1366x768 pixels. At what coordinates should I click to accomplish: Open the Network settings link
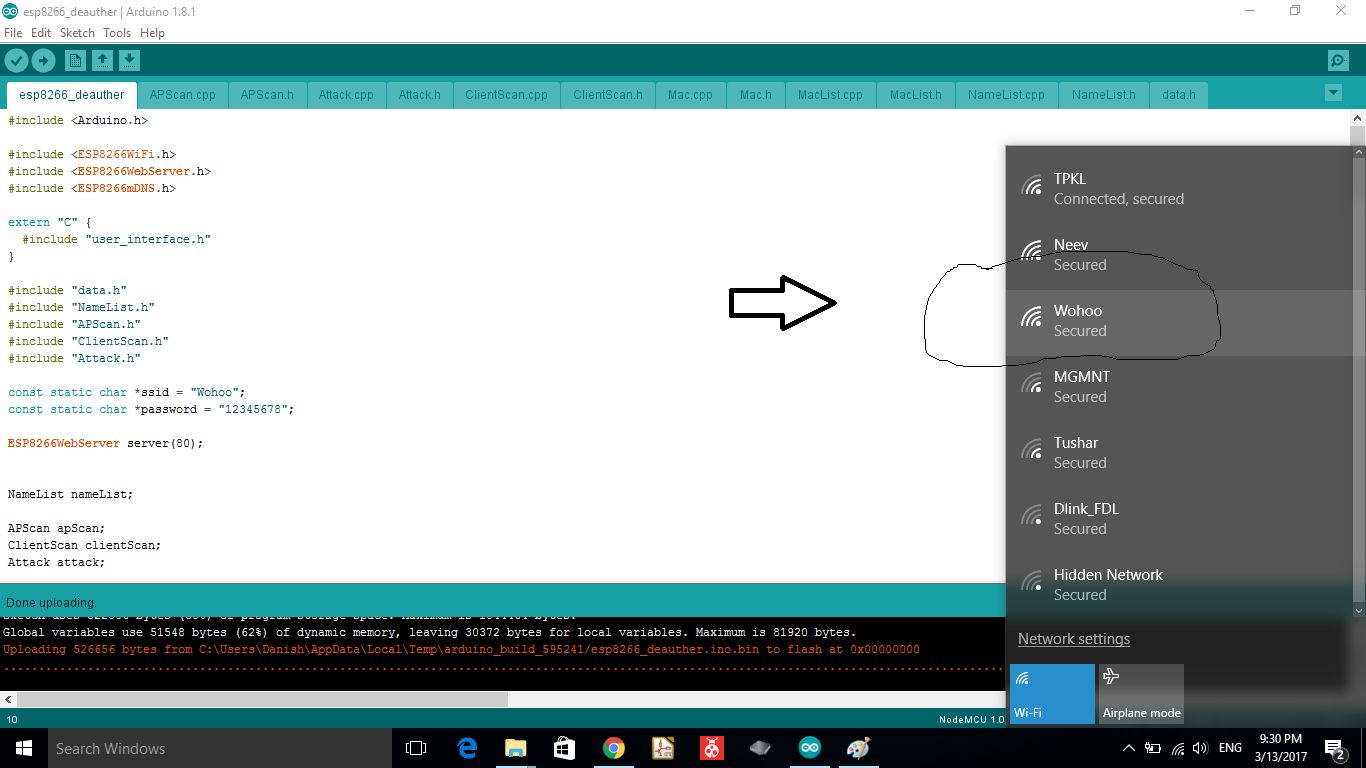coord(1074,639)
